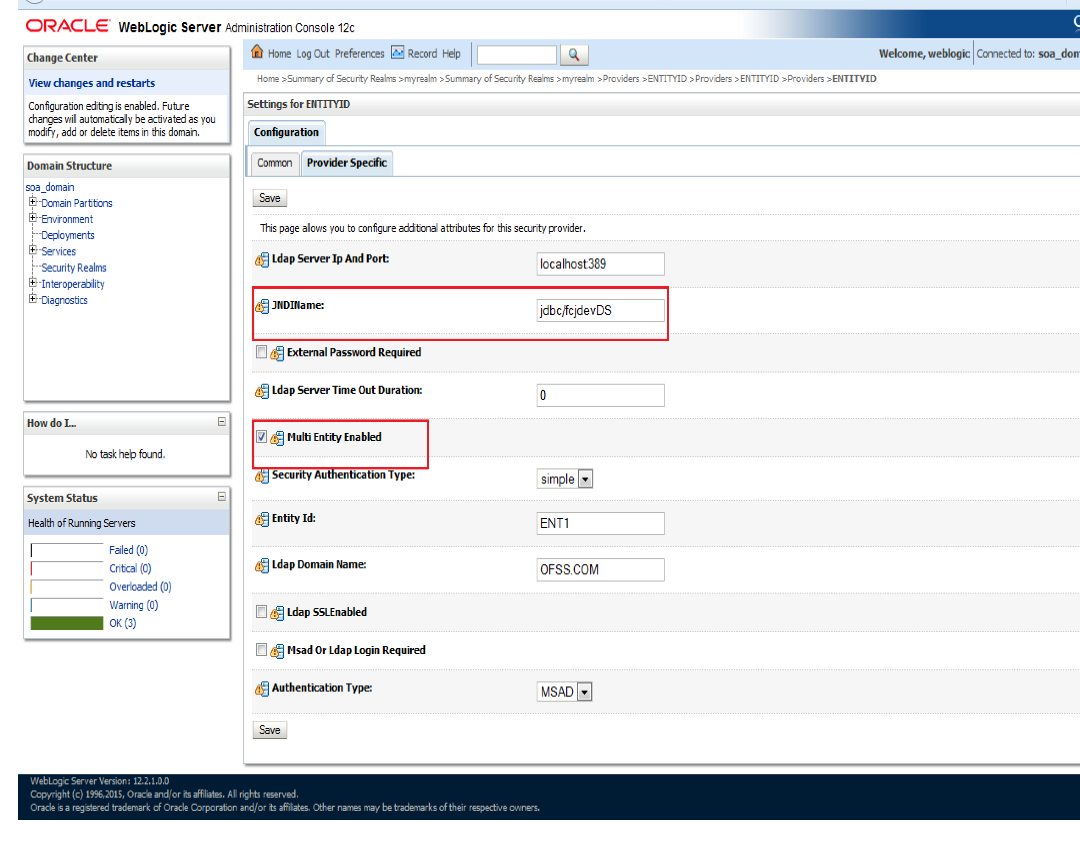This screenshot has width=1080, height=845.
Task: Expand Domain Partitions tree node
Action: click(32, 202)
